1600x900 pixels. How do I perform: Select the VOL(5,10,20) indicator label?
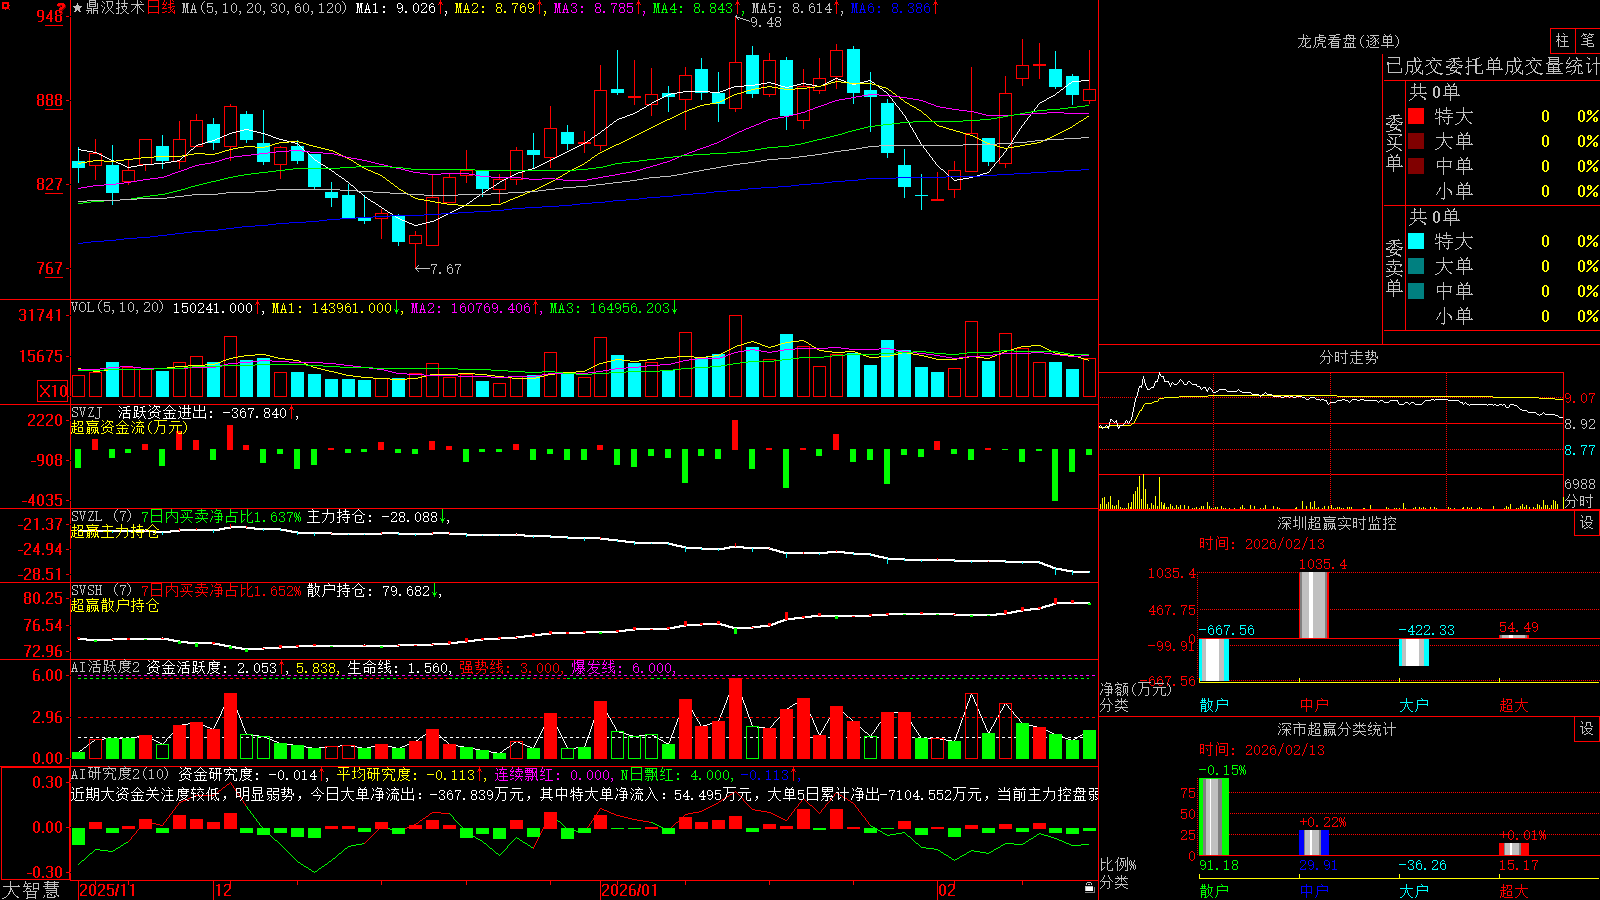coord(117,307)
